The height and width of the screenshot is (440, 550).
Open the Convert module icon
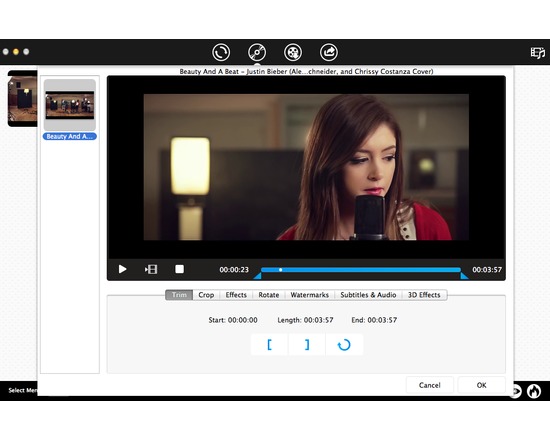pyautogui.click(x=221, y=52)
